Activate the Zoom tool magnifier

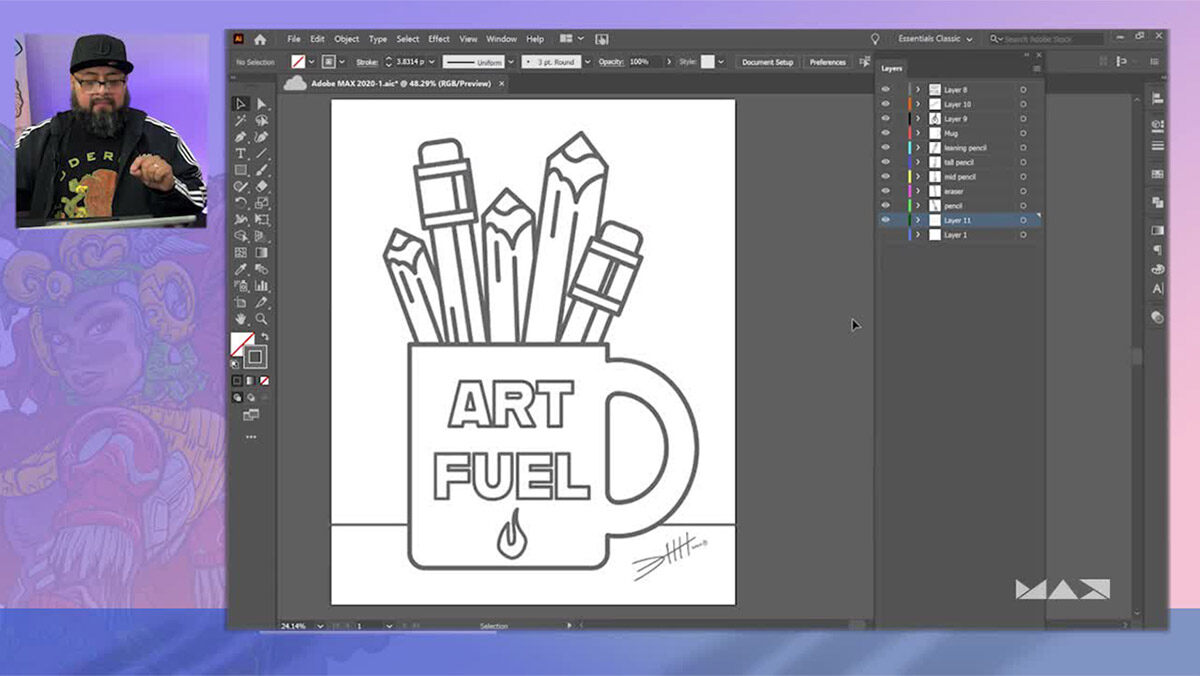tap(261, 319)
